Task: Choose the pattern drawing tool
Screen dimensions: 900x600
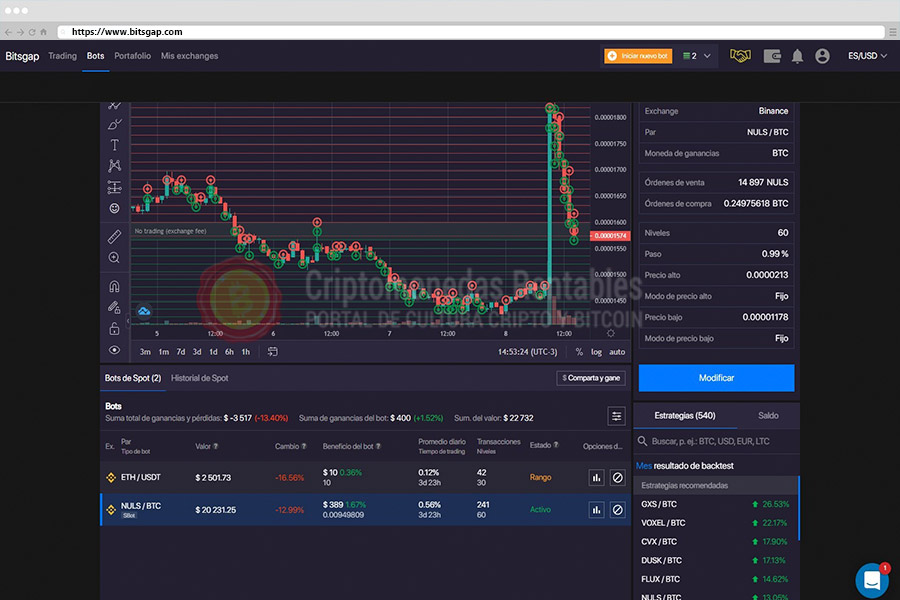Action: tap(115, 166)
